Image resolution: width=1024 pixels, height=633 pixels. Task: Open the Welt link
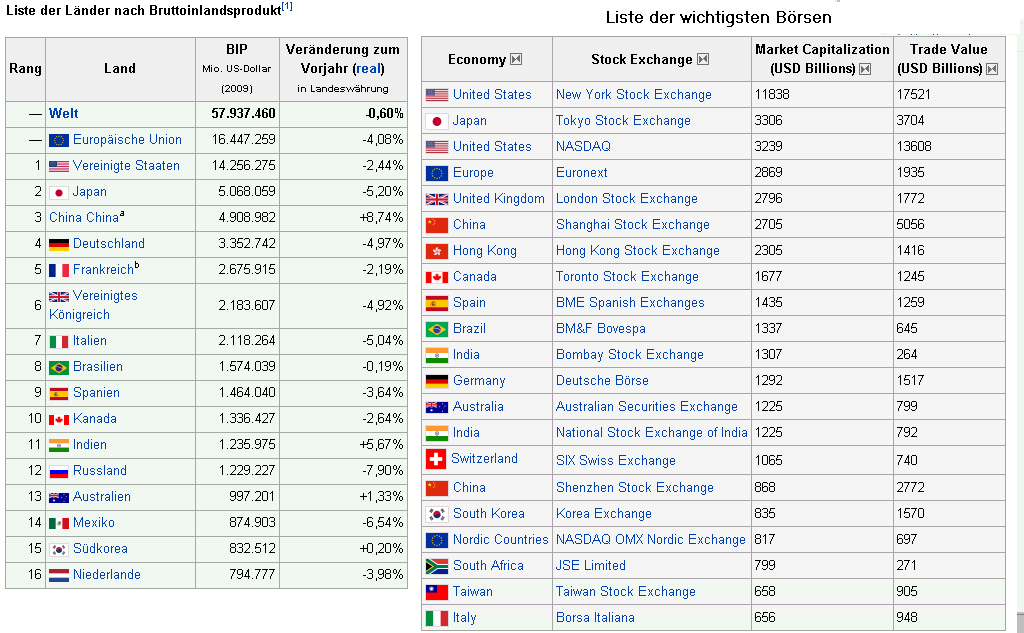[63, 114]
